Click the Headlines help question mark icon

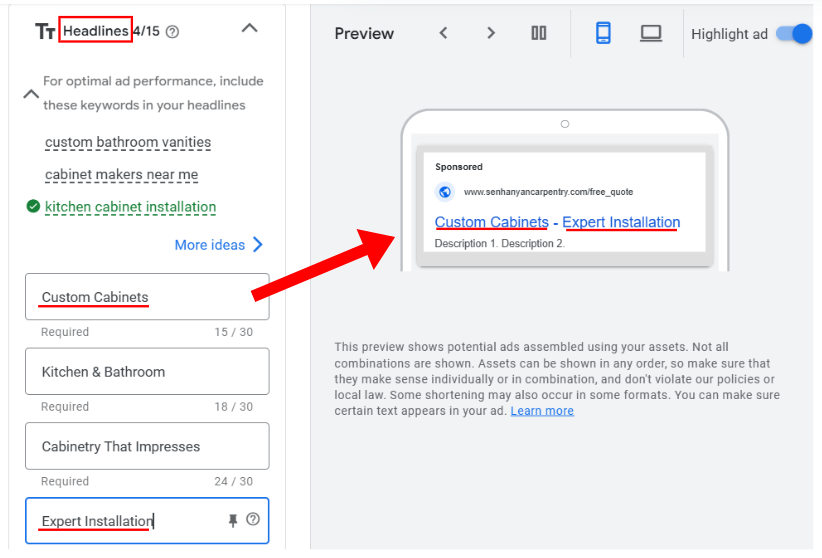172,32
